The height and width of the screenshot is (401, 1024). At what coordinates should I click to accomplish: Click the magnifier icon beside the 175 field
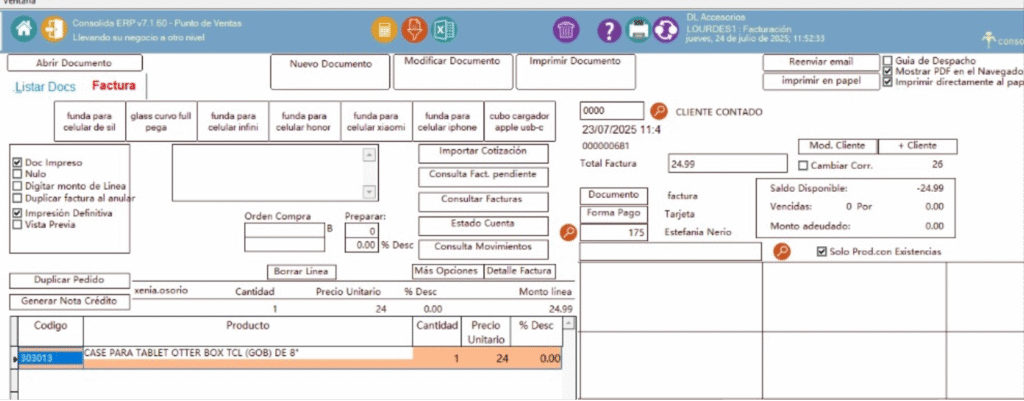pos(568,232)
